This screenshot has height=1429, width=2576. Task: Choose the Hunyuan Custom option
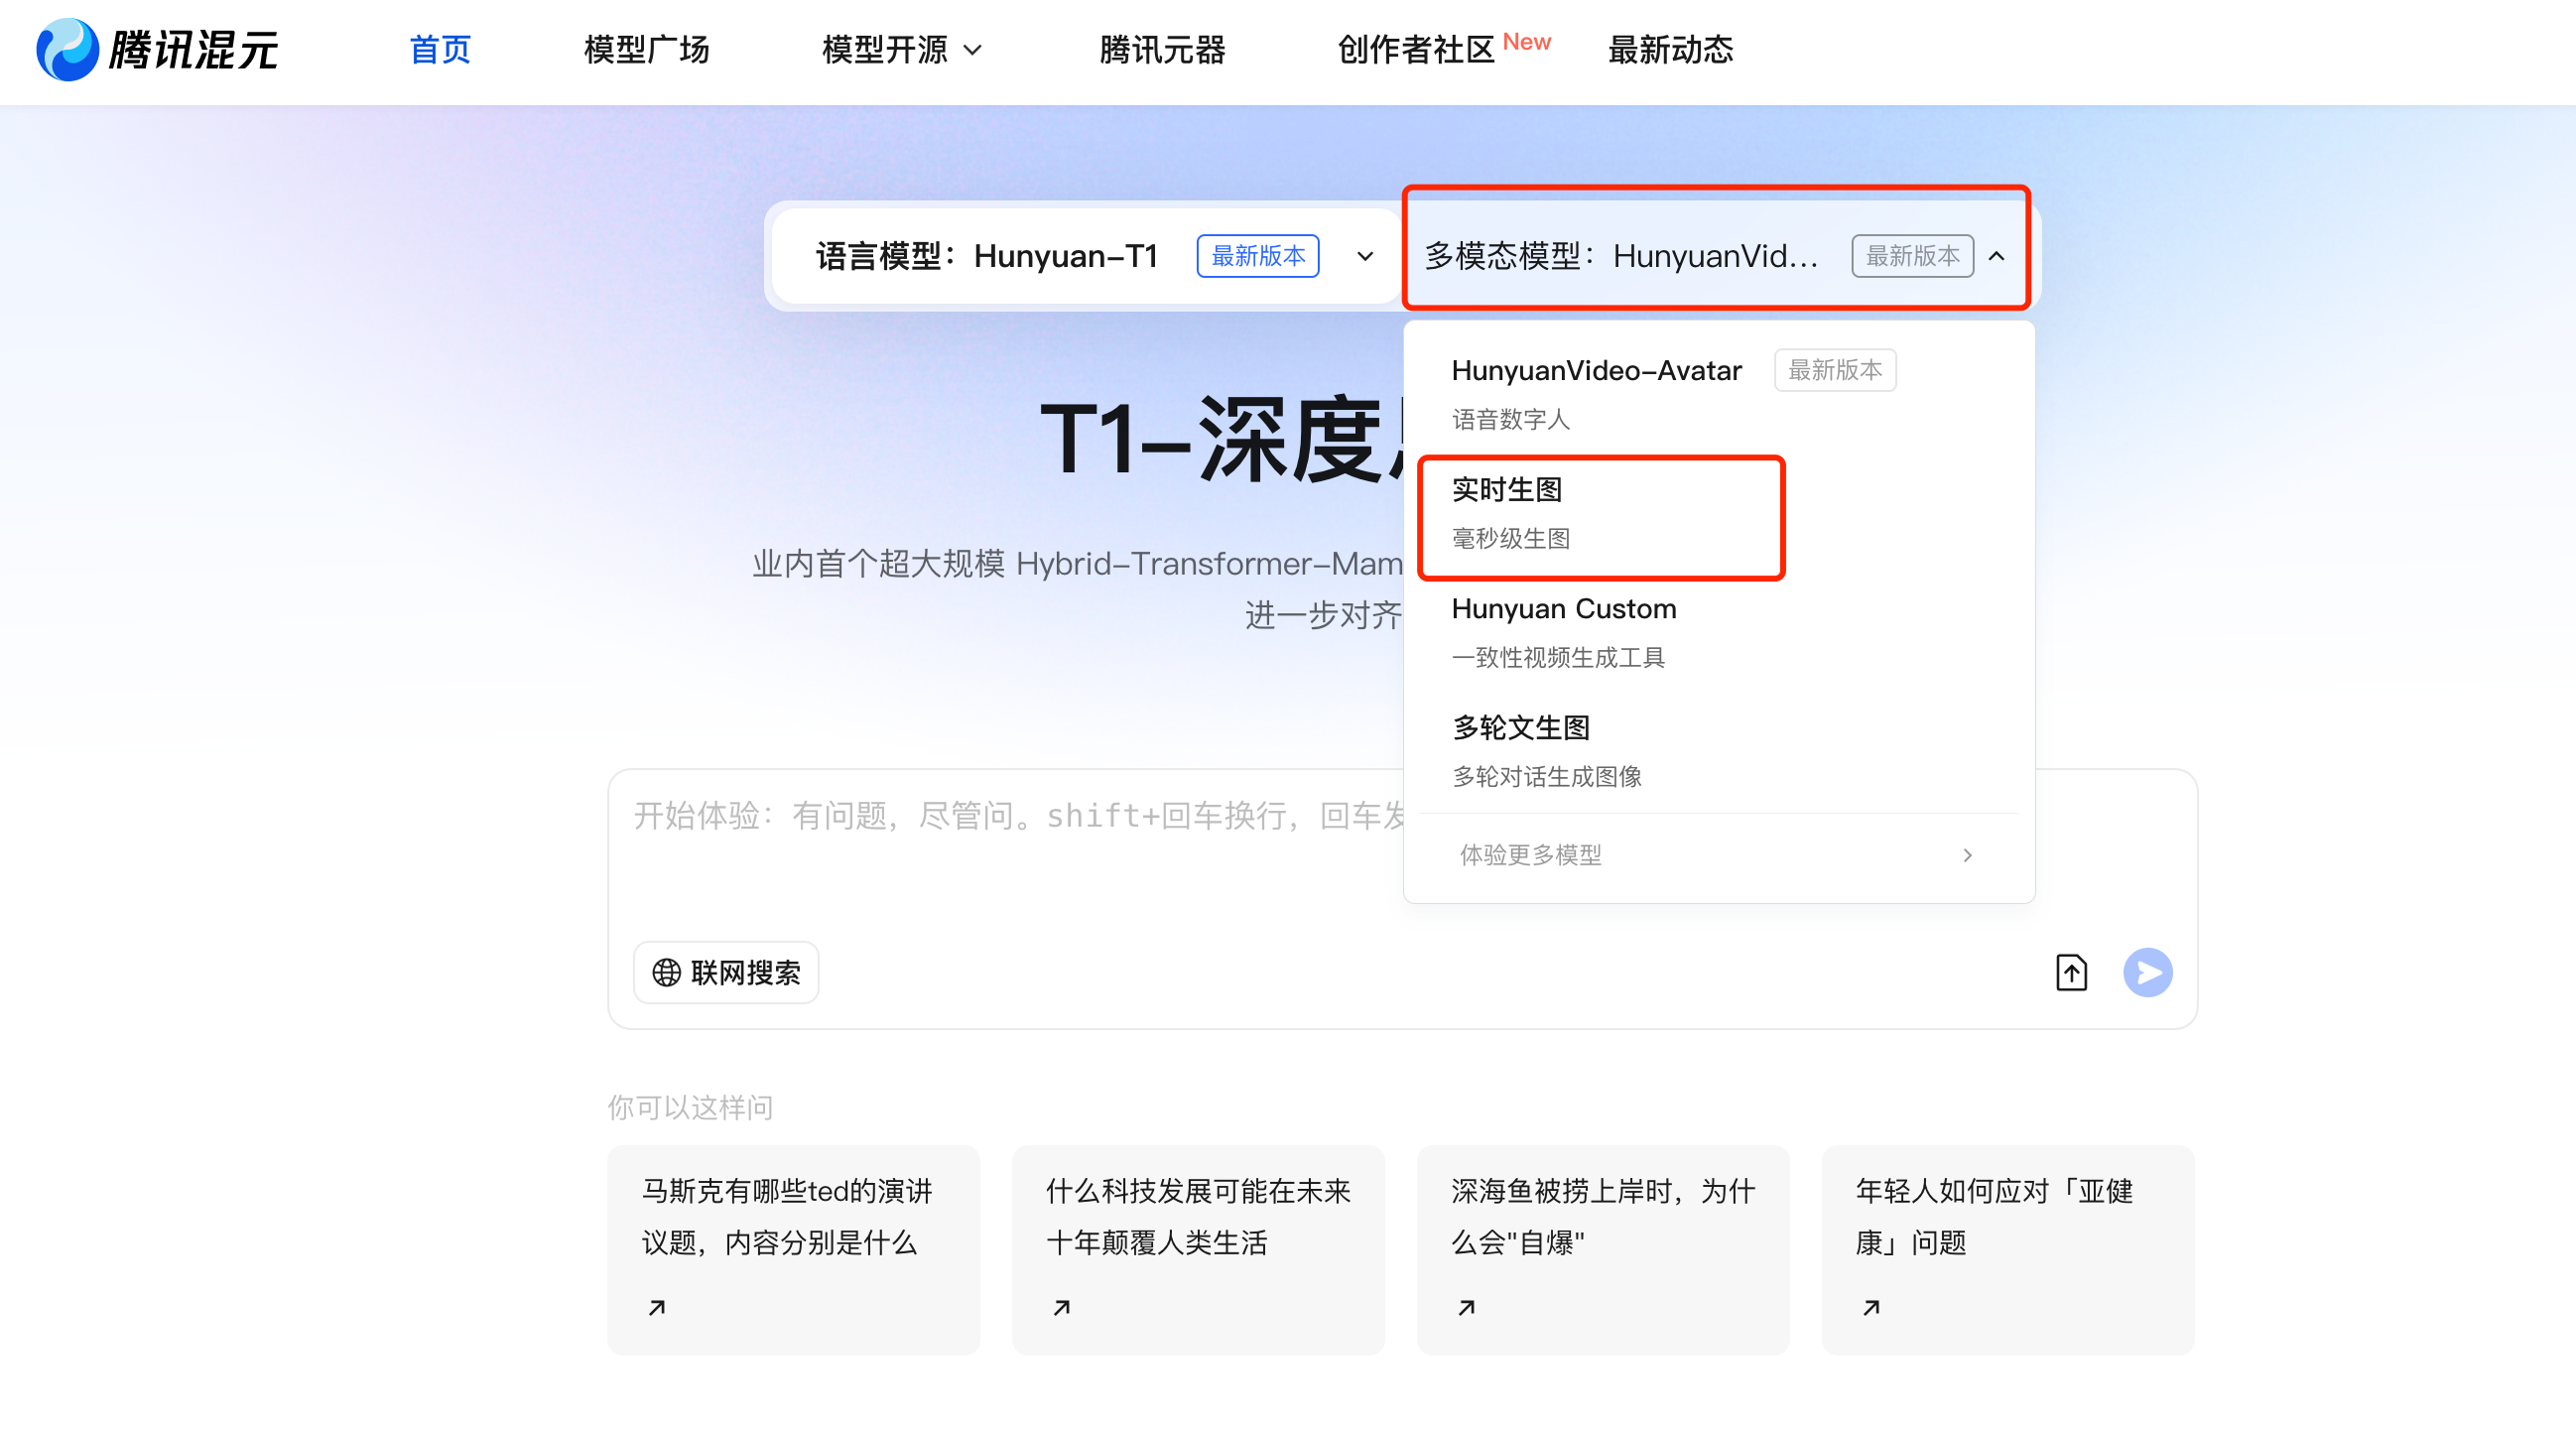1564,608
